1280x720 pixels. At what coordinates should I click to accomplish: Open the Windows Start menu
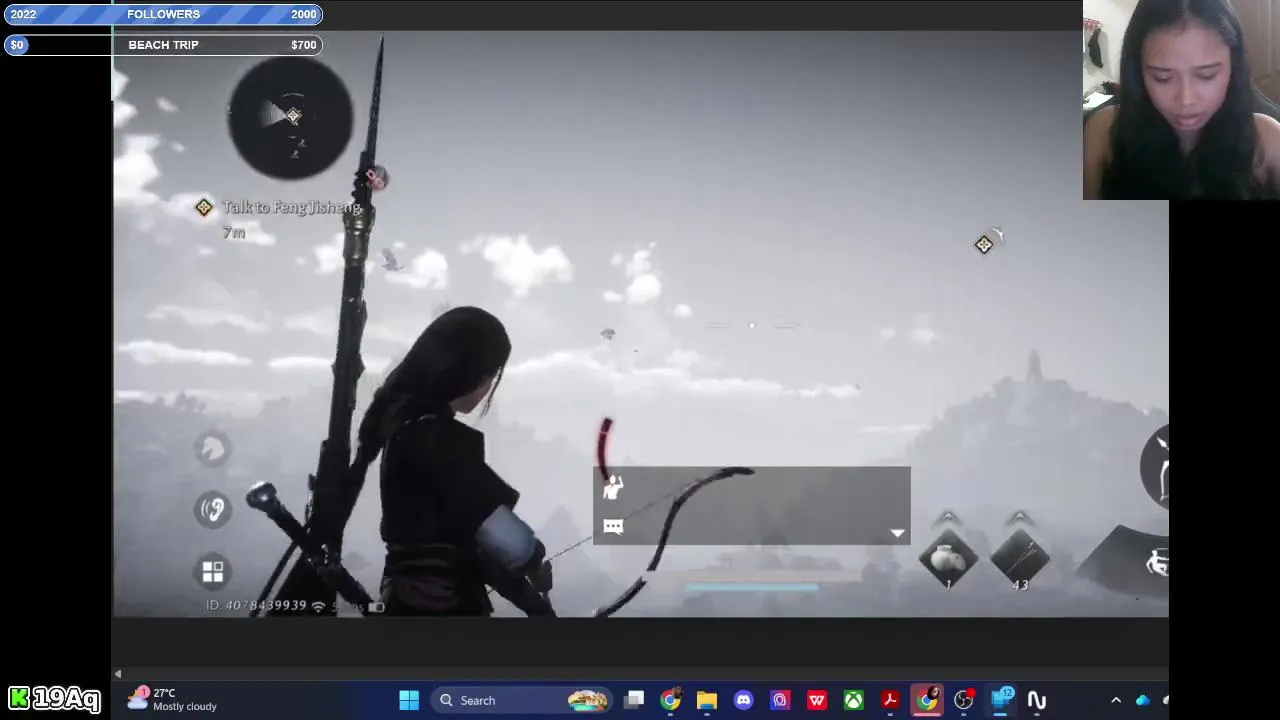click(x=409, y=700)
